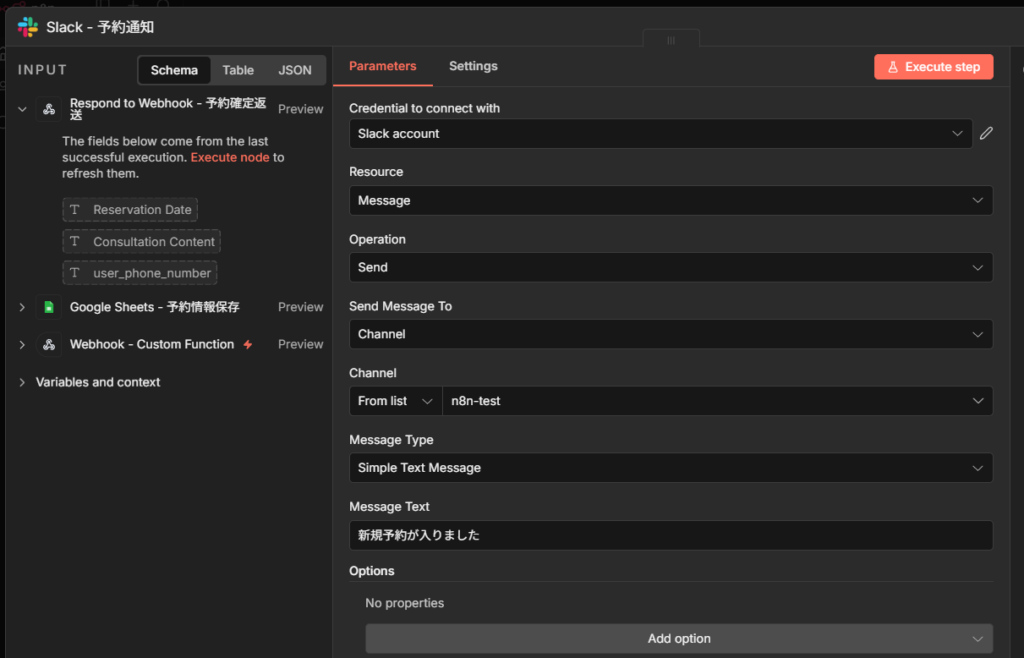Click the Webhook - Custom Function node icon
This screenshot has width=1024, height=658.
click(49, 344)
